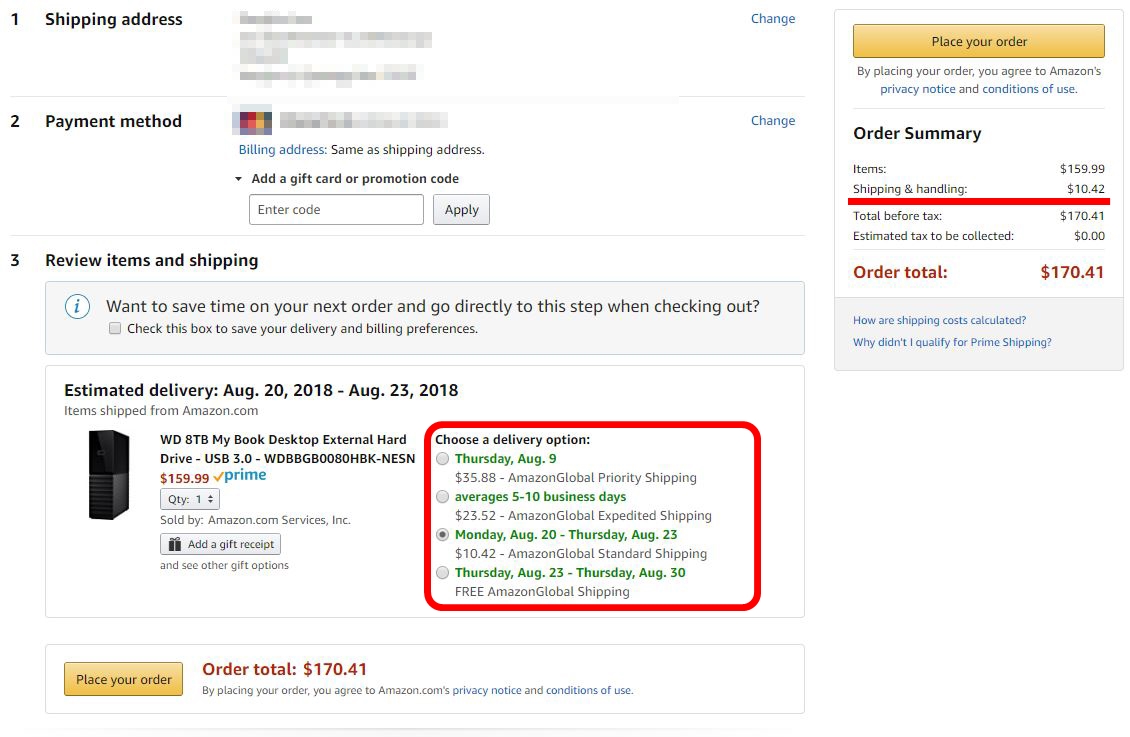Click the yellow Place your order button in the Order Summary panel
Viewport: 1130px width, 737px height.
point(979,41)
